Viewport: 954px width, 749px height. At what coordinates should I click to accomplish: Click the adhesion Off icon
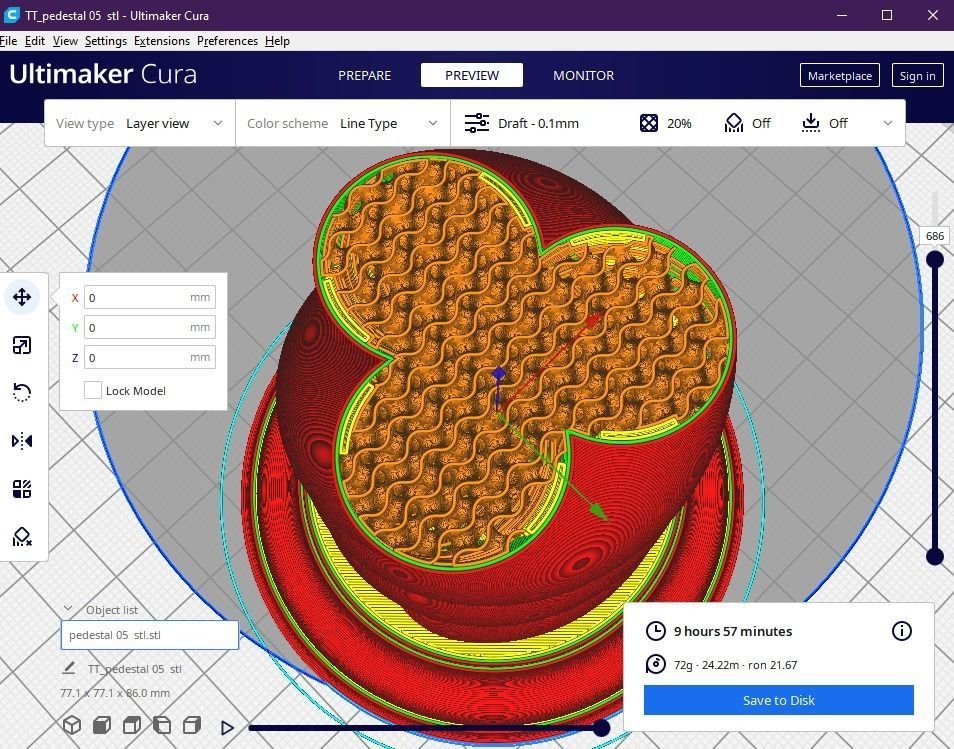pyautogui.click(x=810, y=123)
